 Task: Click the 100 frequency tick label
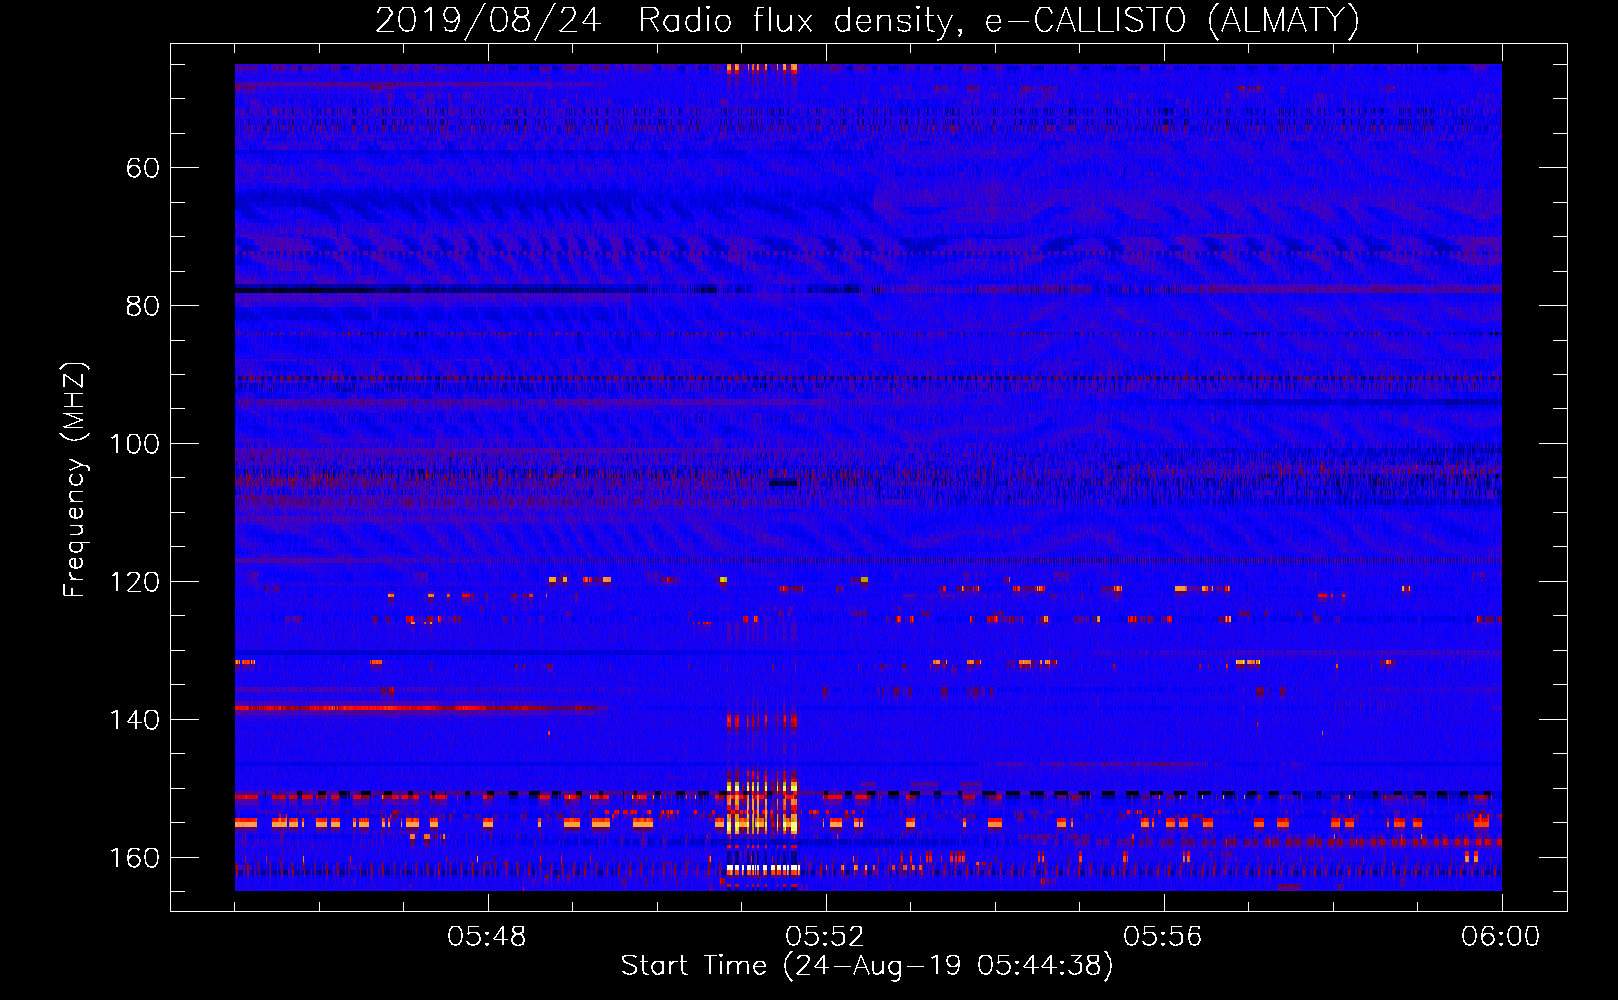[134, 444]
